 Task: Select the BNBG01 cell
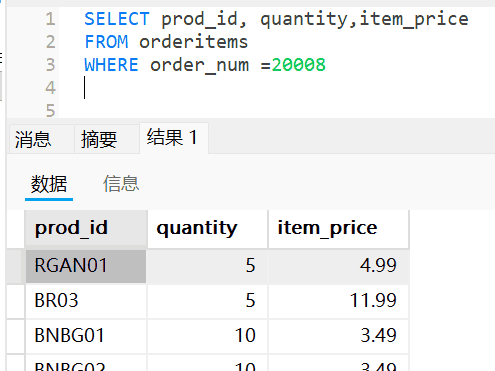(86, 336)
